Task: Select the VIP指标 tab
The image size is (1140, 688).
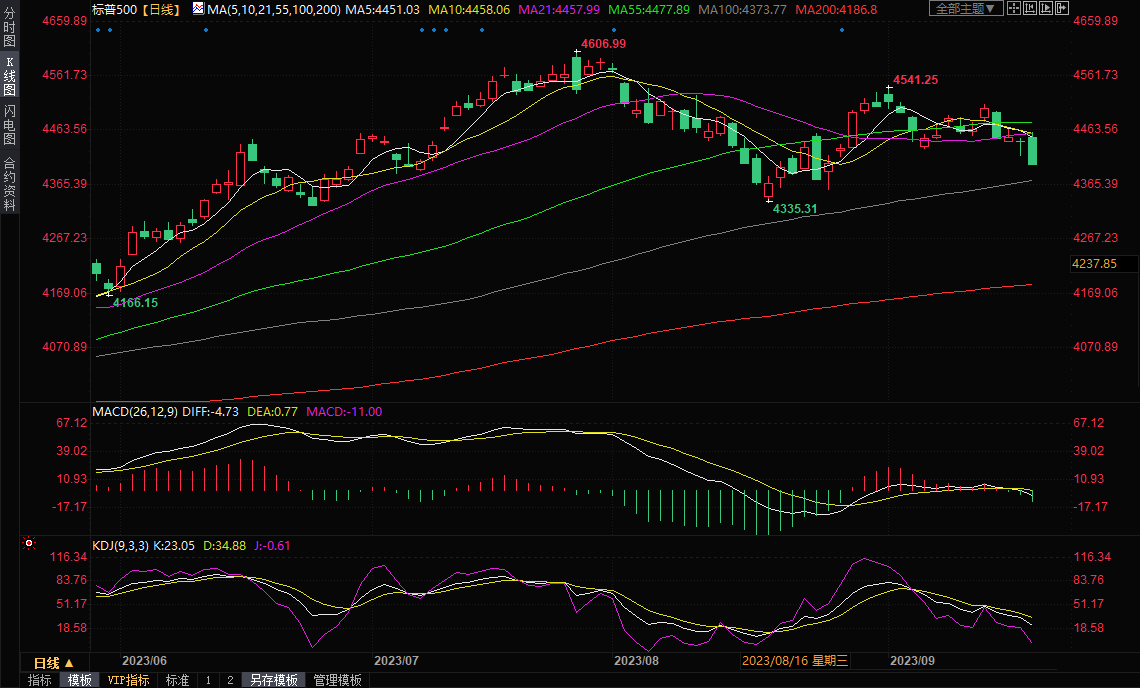Action: point(128,680)
